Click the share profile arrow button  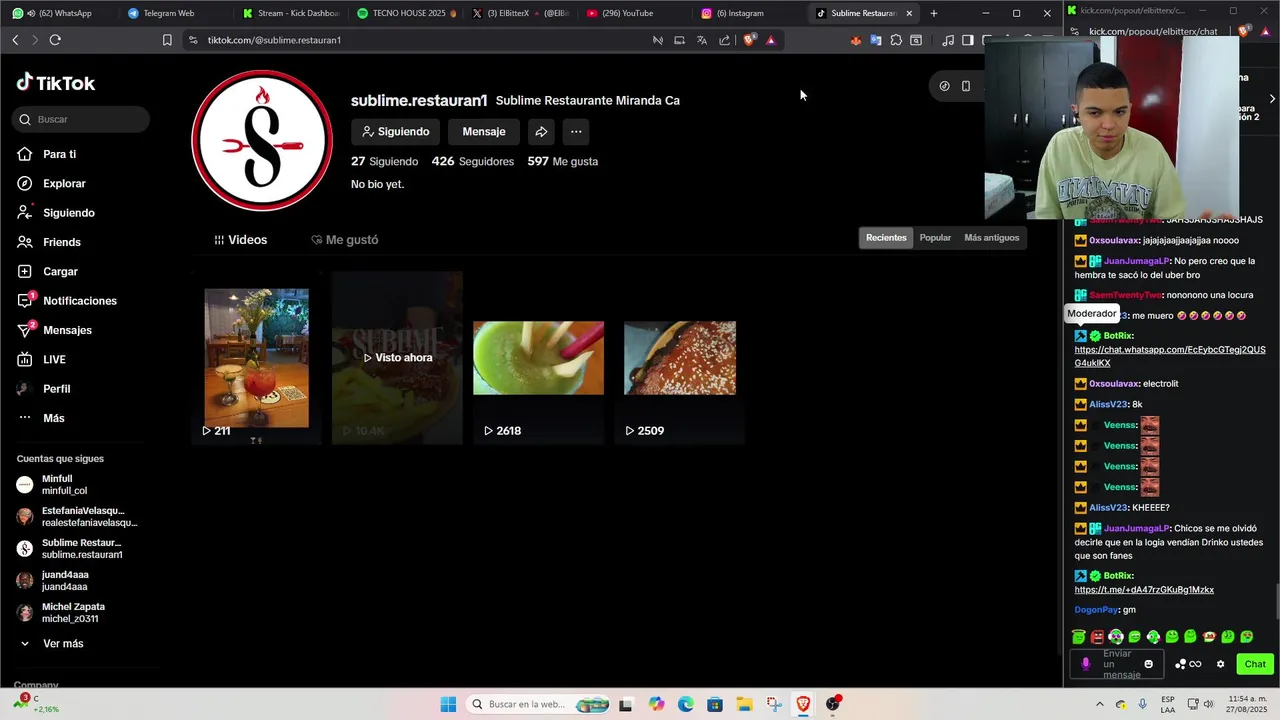click(x=541, y=131)
